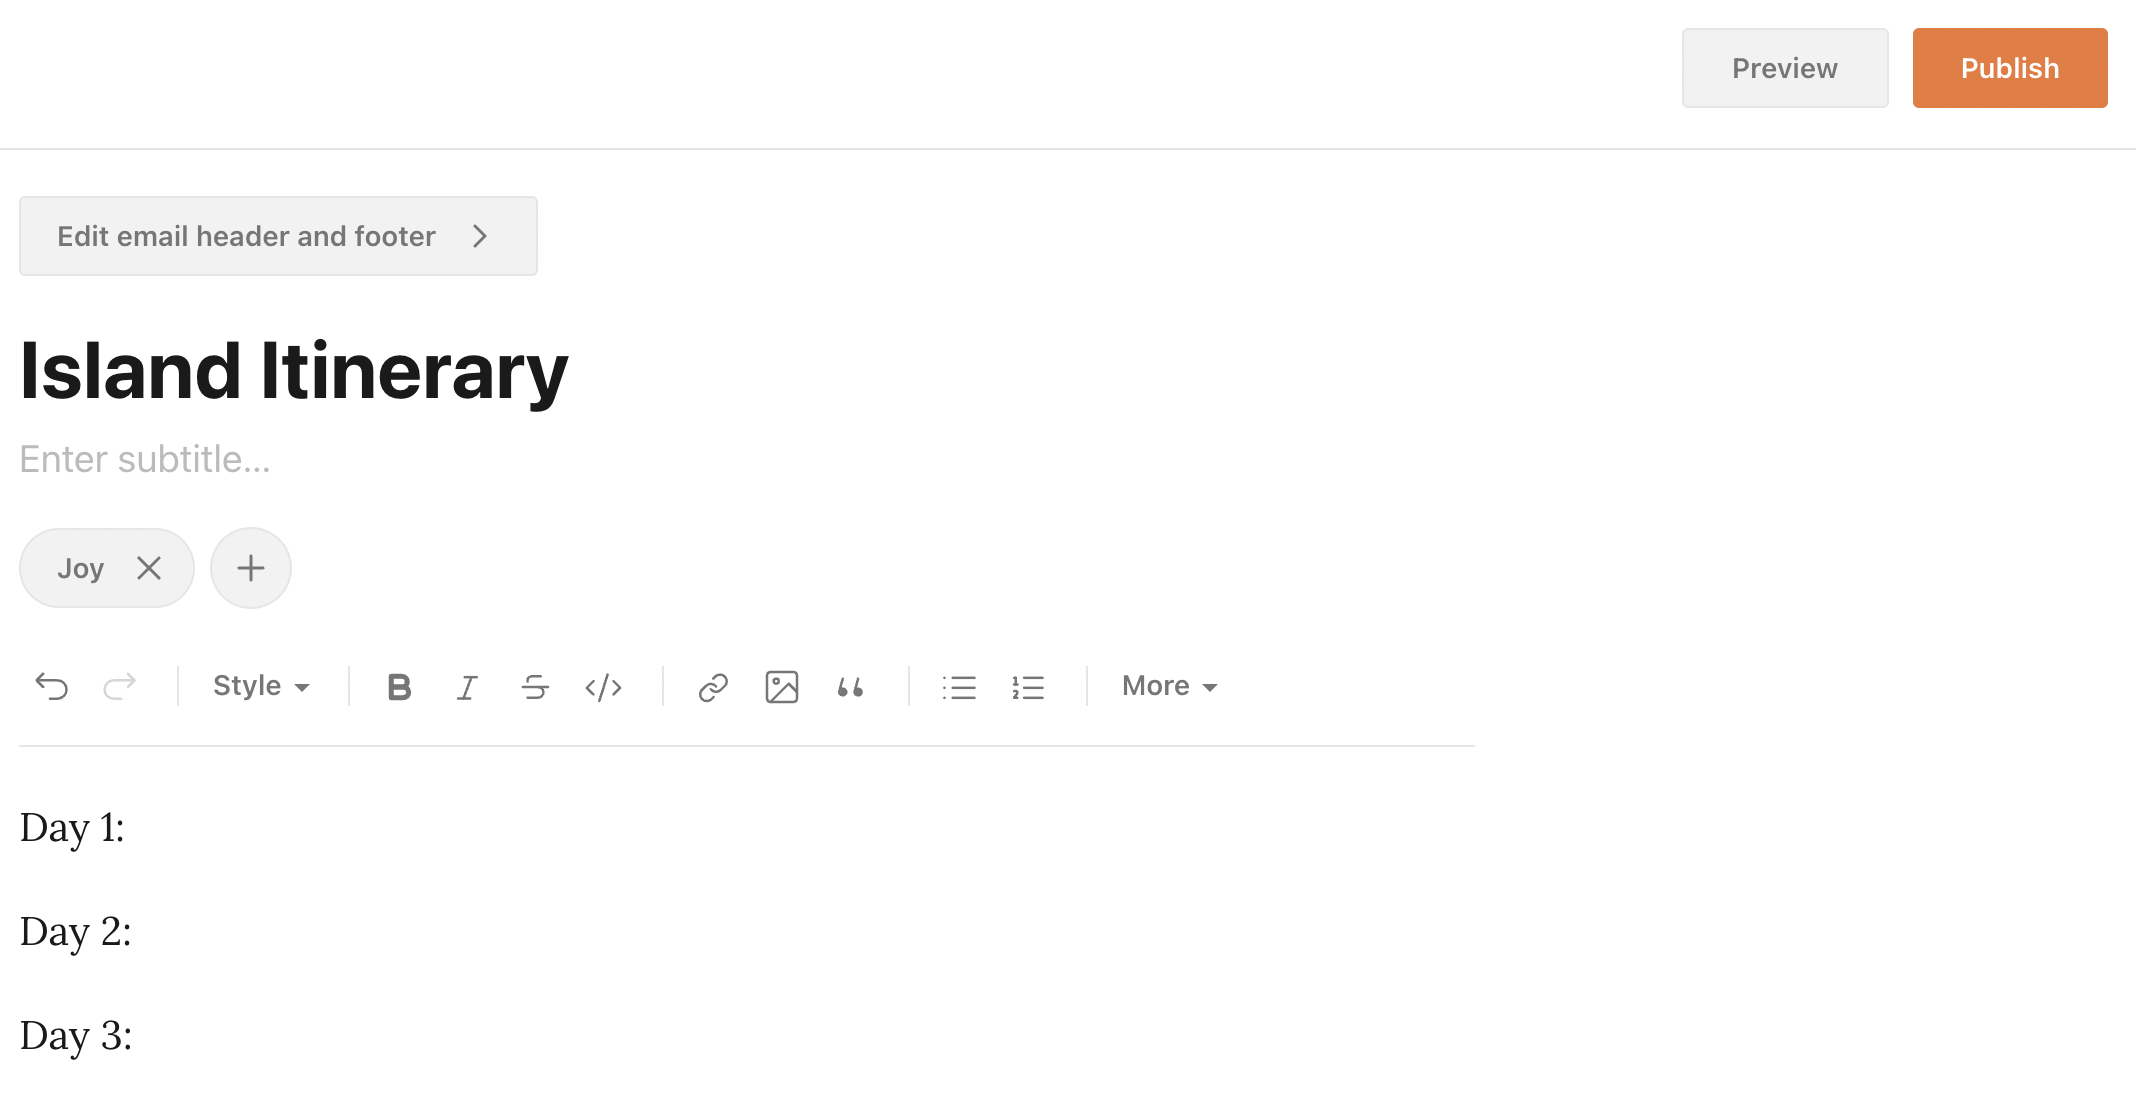Viewport: 2136px width, 1096px height.
Task: Click the add new tag plus button
Action: click(x=249, y=568)
